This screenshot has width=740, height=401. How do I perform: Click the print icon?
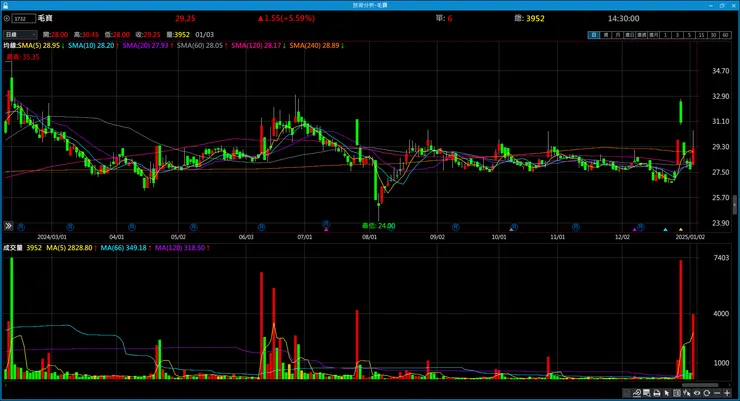pos(656,393)
